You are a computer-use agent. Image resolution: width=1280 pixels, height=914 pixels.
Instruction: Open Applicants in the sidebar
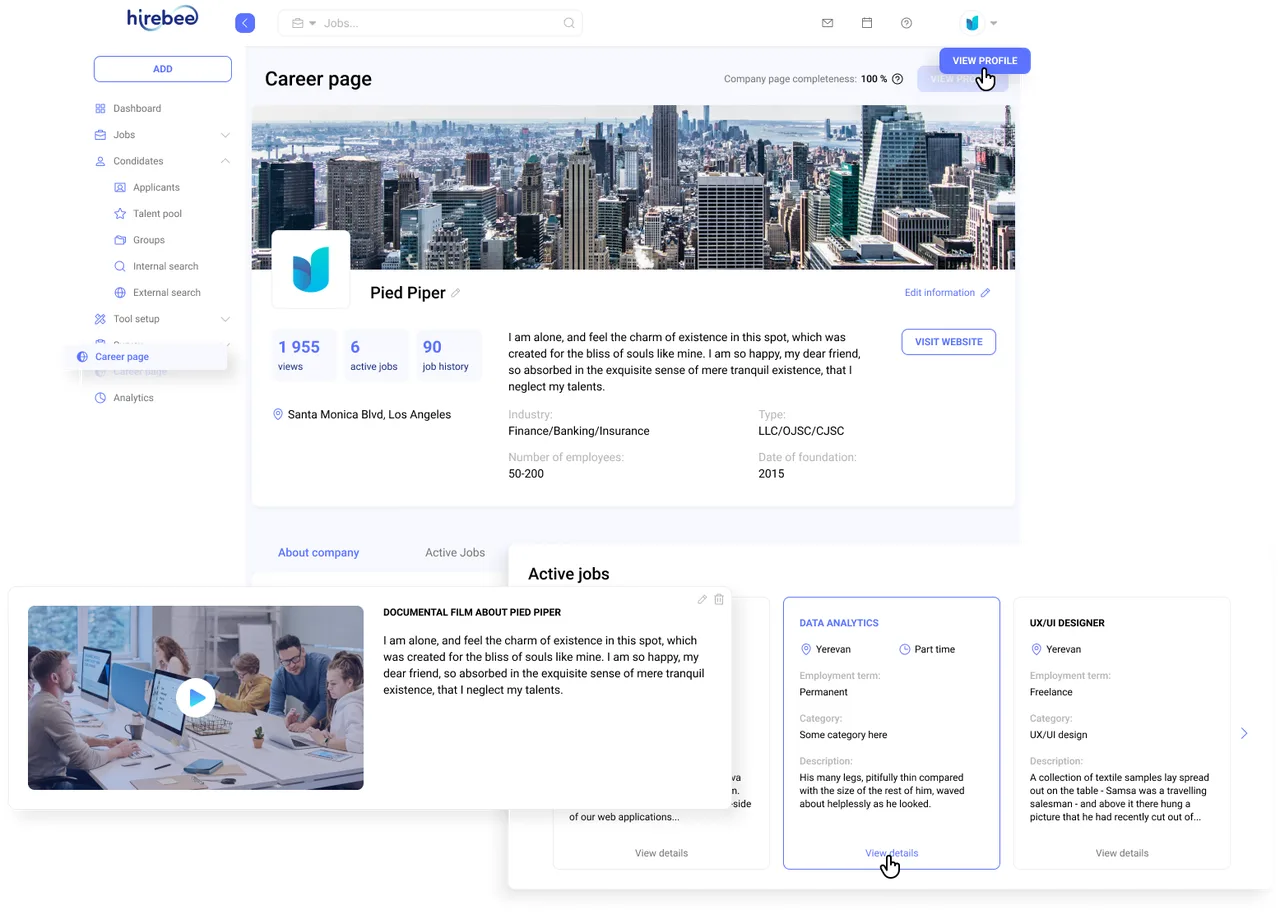[x=156, y=187]
